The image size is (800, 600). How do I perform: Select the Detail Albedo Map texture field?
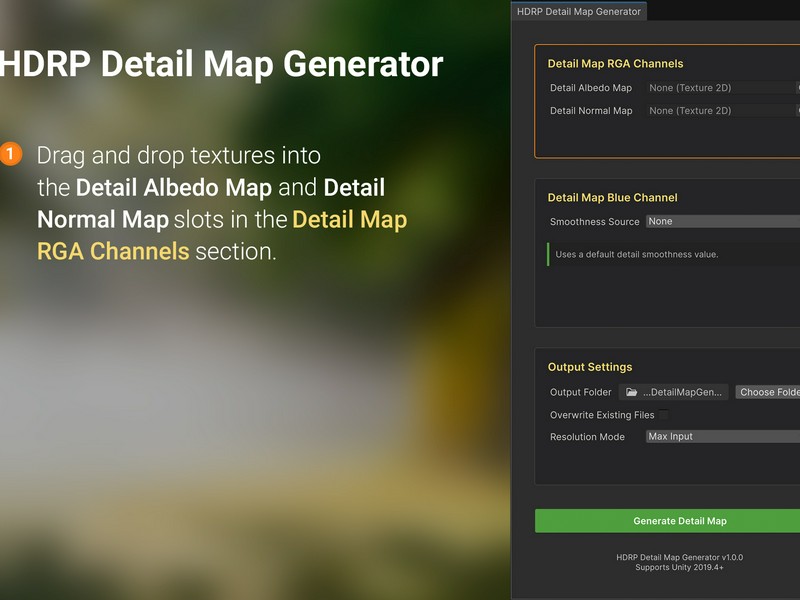click(x=722, y=88)
